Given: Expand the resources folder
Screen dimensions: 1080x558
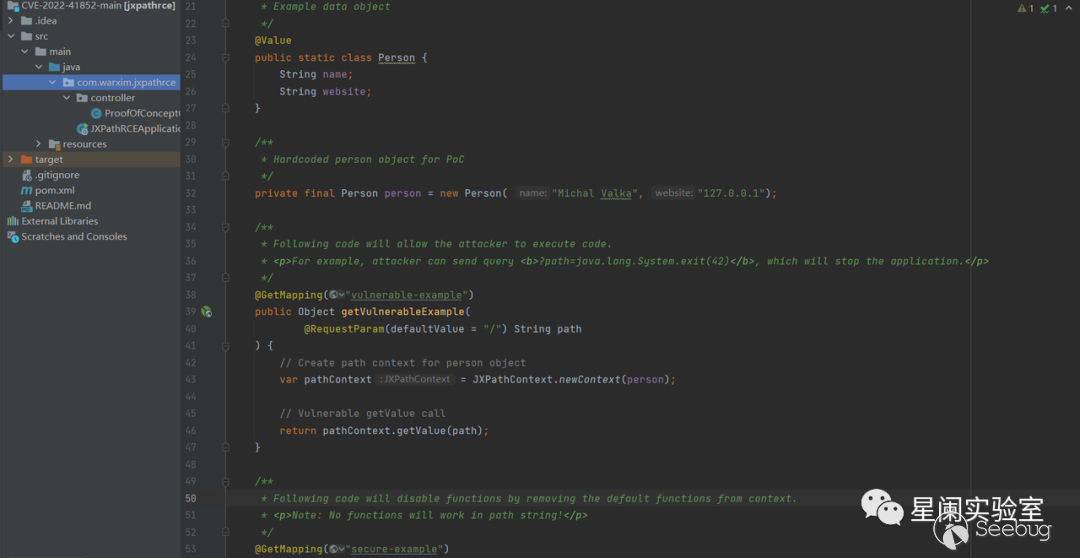Looking at the screenshot, I should (39, 144).
